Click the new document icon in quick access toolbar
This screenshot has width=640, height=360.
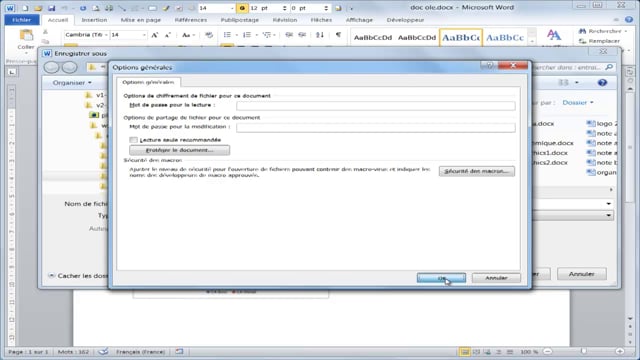pos(25,8)
